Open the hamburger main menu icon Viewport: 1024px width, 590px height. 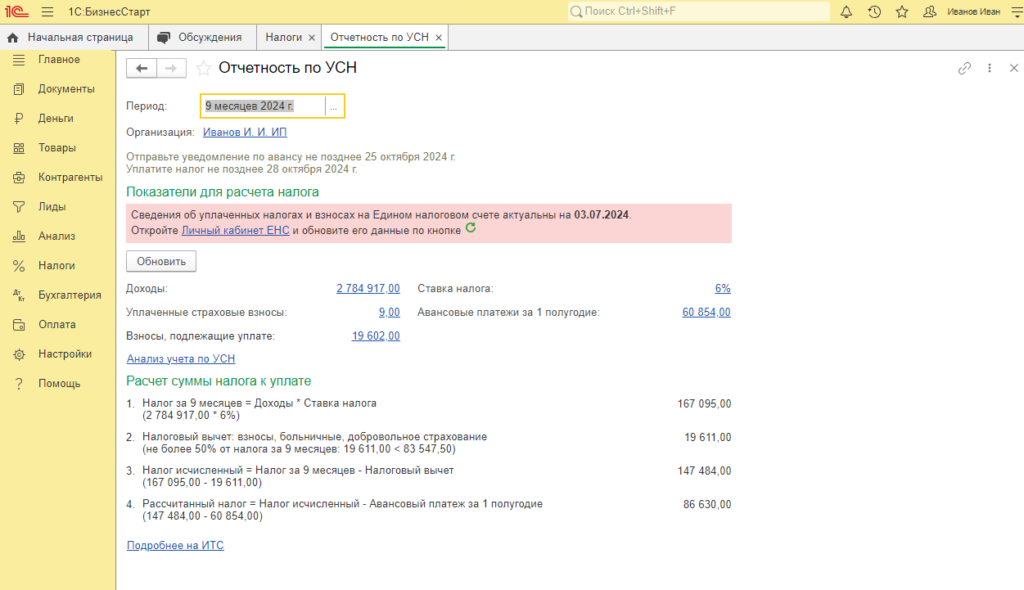pyautogui.click(x=48, y=12)
